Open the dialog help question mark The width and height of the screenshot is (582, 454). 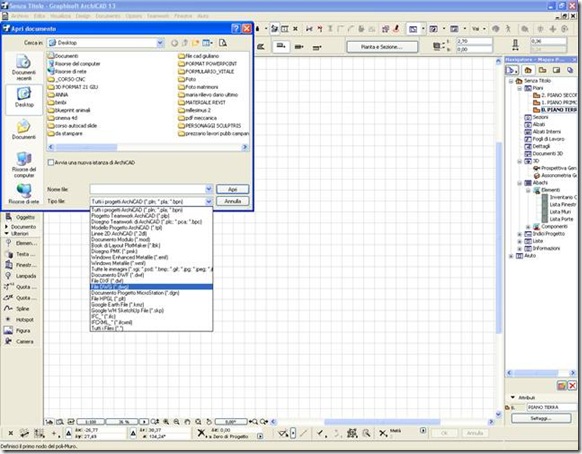pyautogui.click(x=235, y=29)
